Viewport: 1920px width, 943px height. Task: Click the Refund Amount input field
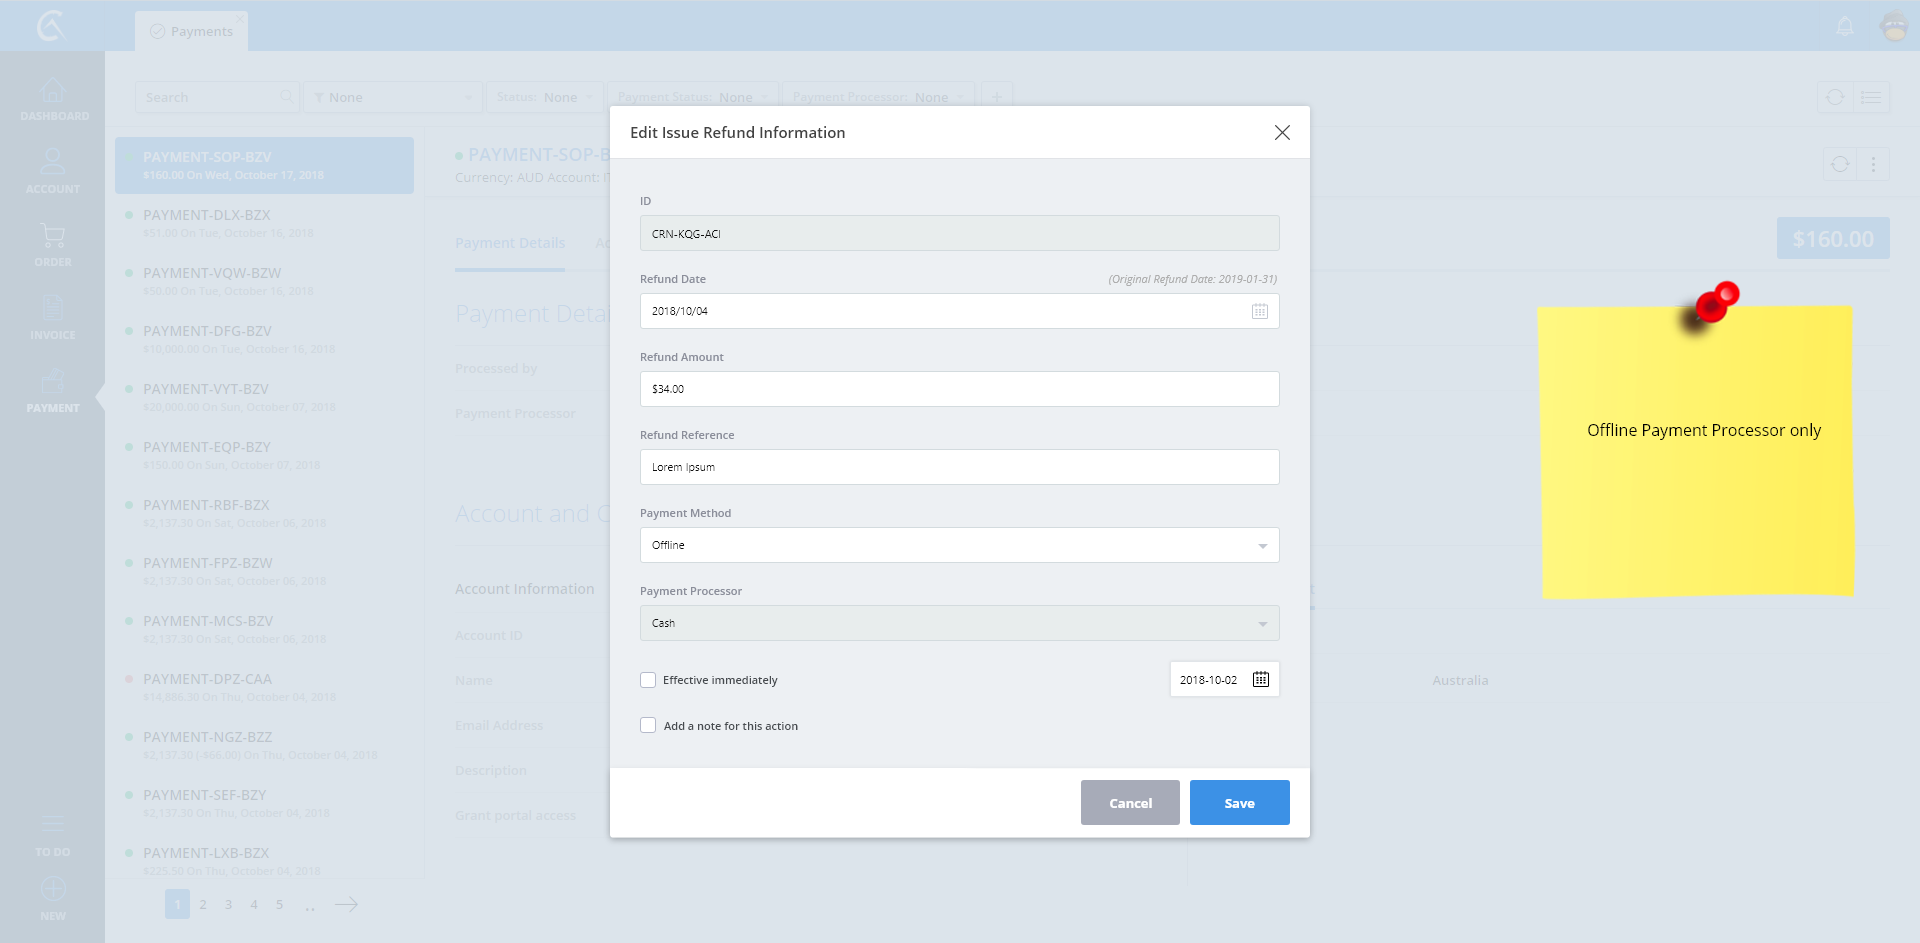[958, 389]
